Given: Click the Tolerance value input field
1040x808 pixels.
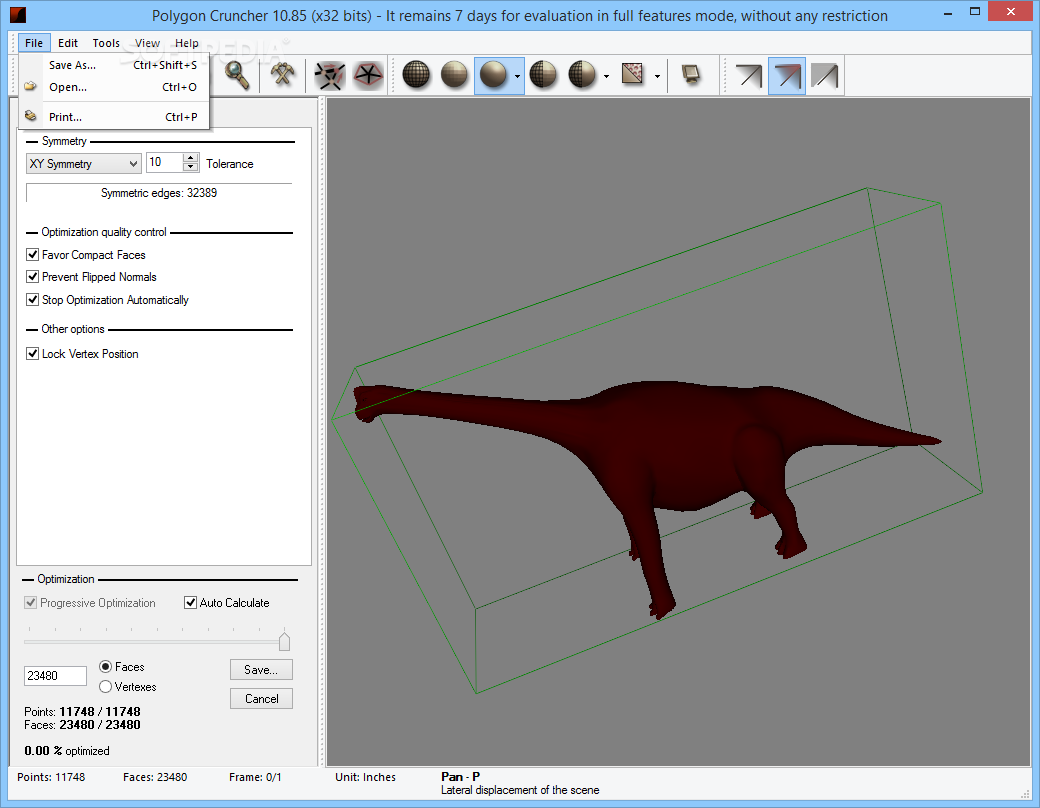Looking at the screenshot, I should (164, 163).
